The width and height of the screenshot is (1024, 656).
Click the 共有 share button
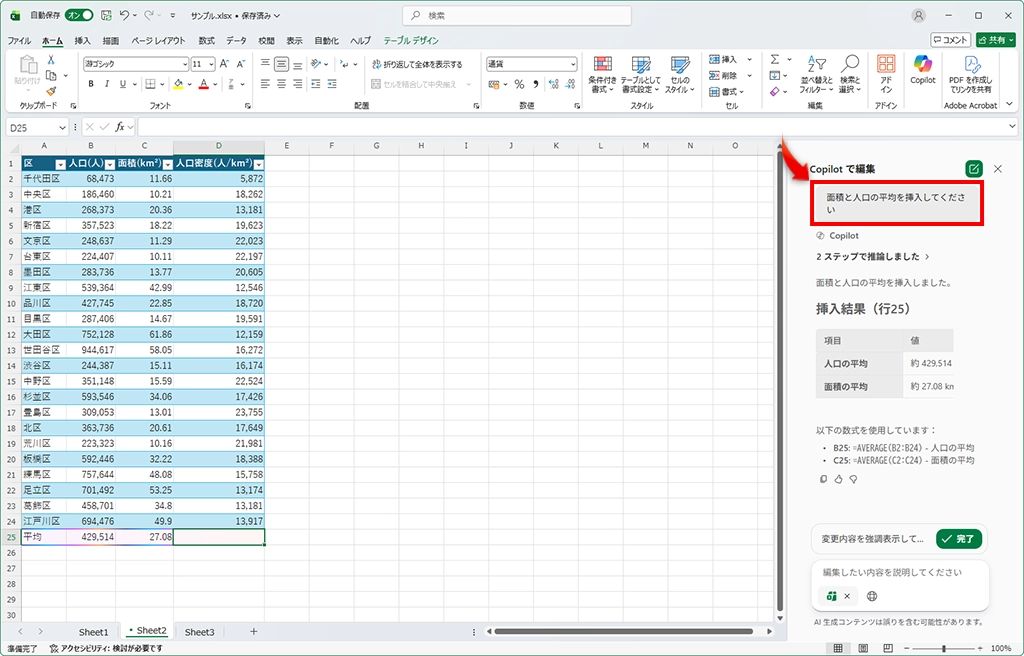click(996, 40)
